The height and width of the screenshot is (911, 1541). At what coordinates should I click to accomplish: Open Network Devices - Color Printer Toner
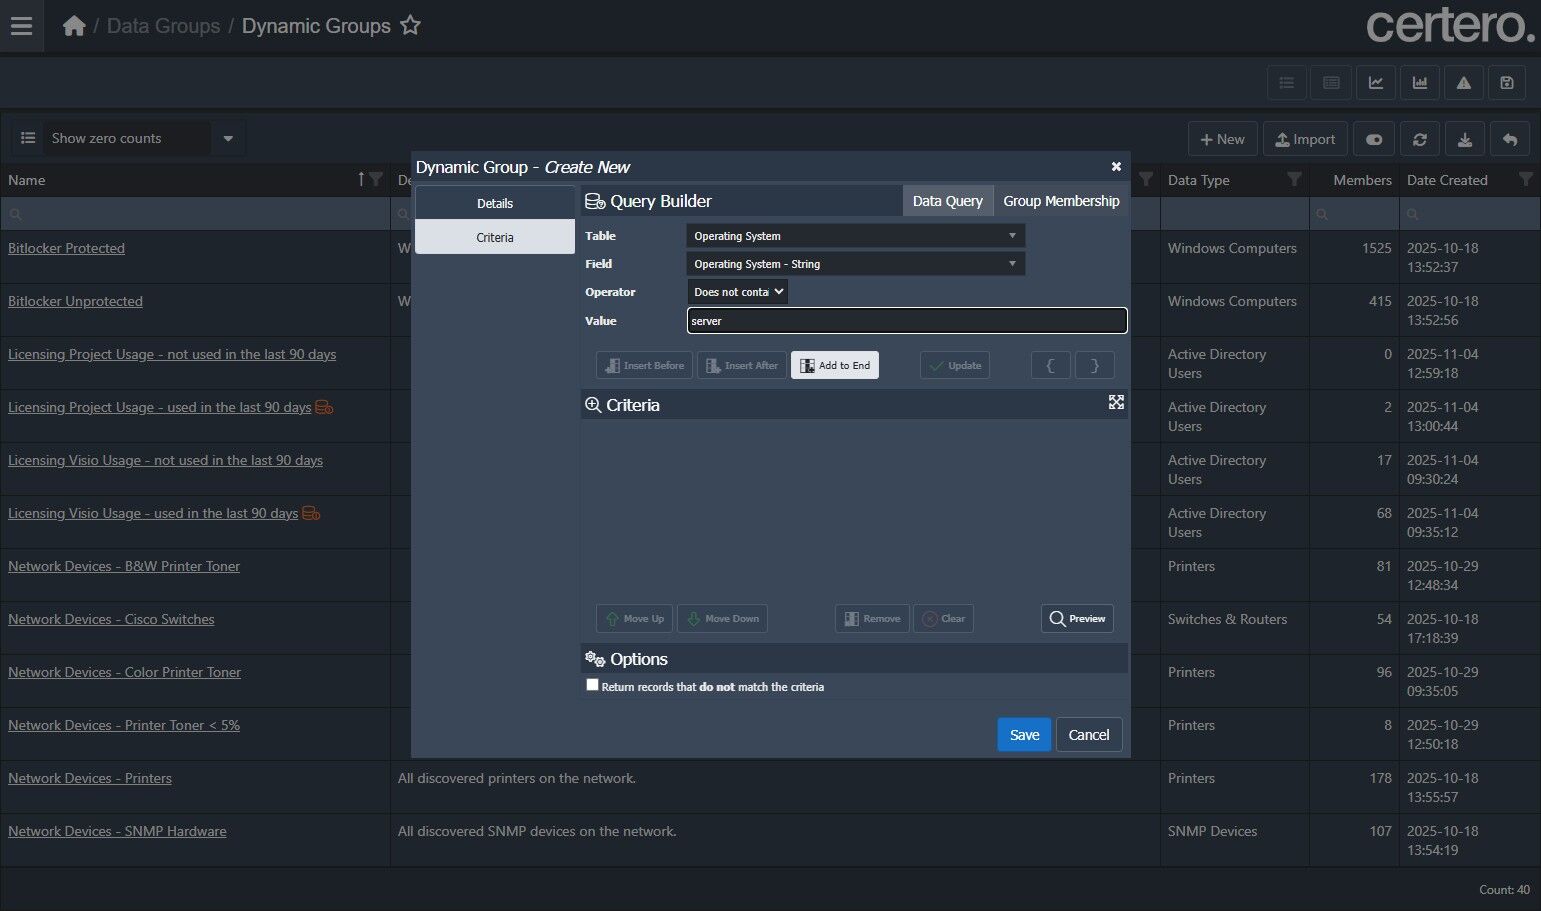pos(124,672)
